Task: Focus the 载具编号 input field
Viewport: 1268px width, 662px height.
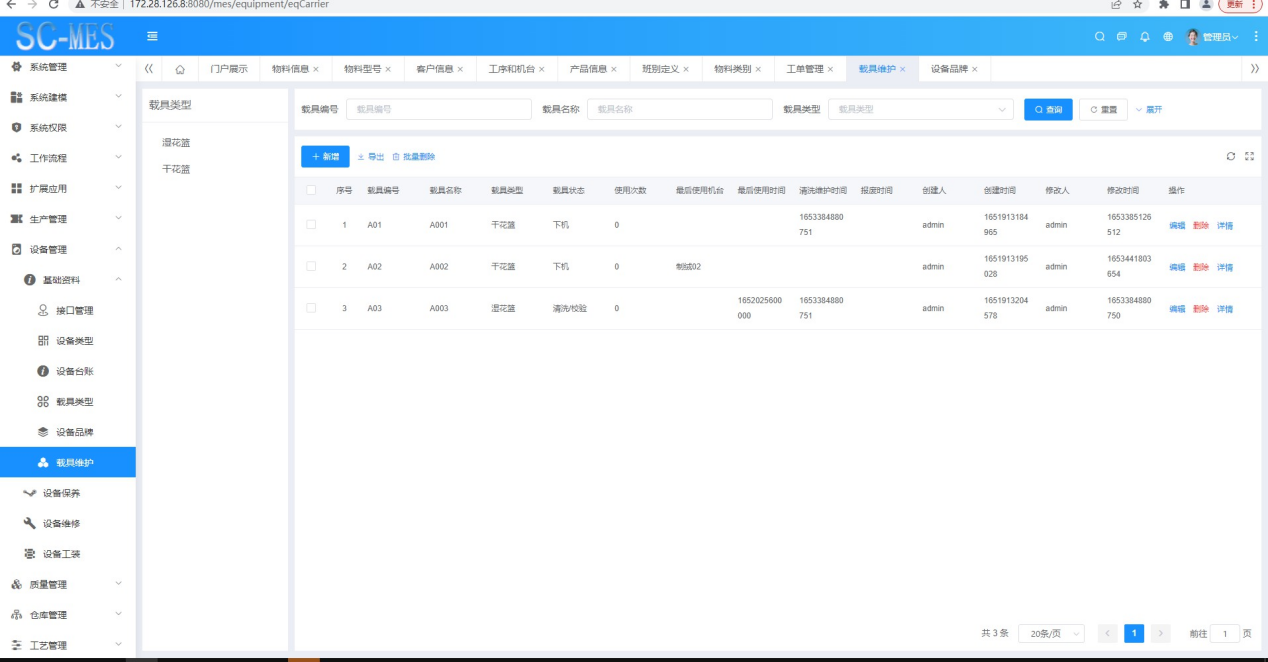Action: click(439, 109)
